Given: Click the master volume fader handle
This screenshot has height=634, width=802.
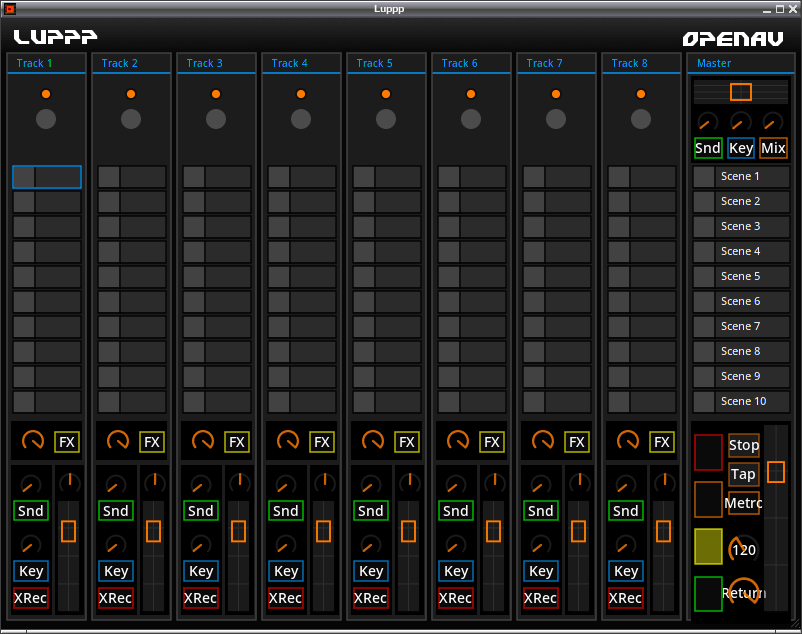Looking at the screenshot, I should 776,472.
